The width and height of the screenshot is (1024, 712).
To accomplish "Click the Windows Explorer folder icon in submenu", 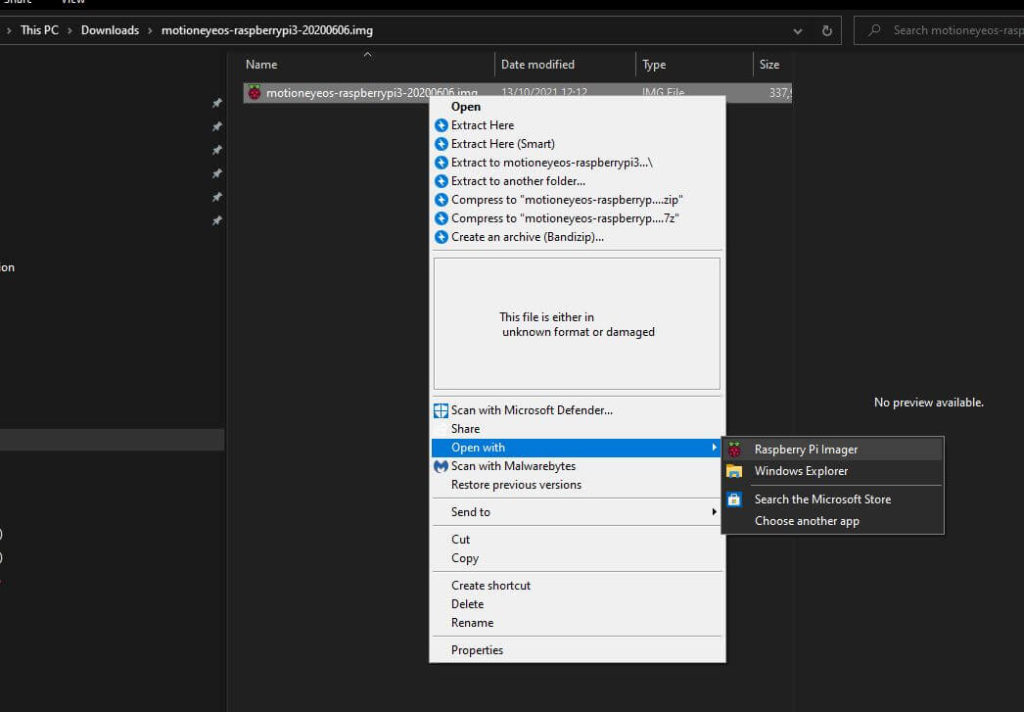I will pyautogui.click(x=735, y=471).
